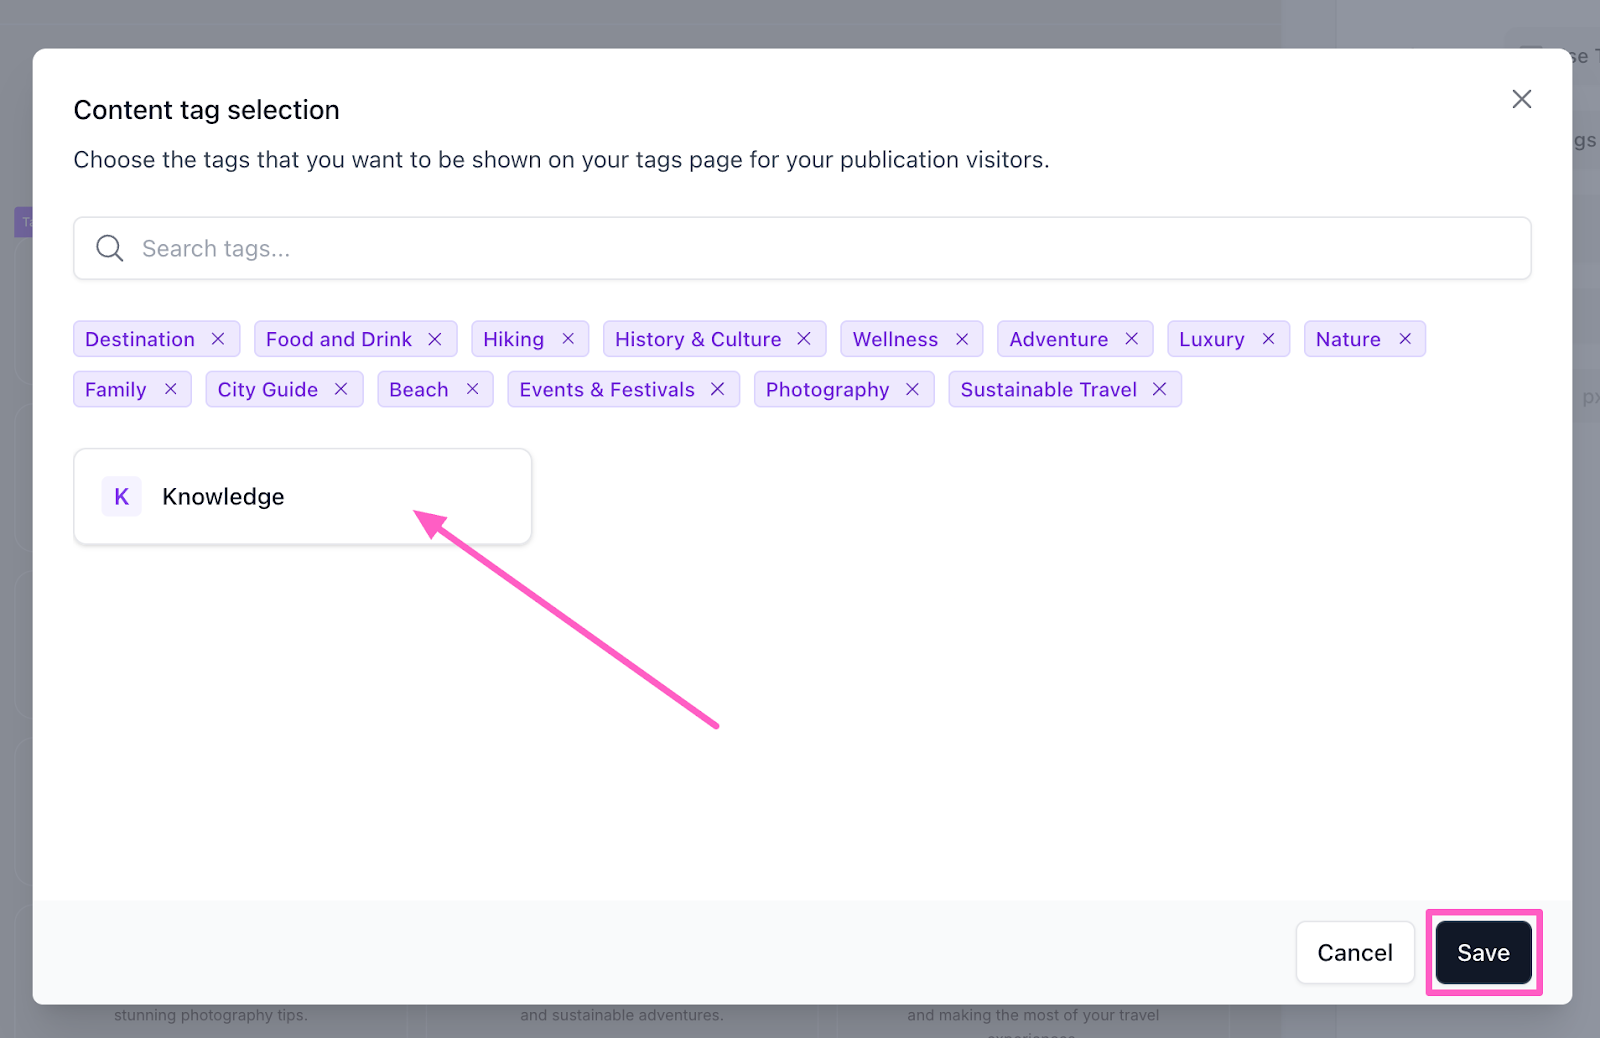Remove the Food and Drink tag
The image size is (1600, 1038).
(x=435, y=339)
